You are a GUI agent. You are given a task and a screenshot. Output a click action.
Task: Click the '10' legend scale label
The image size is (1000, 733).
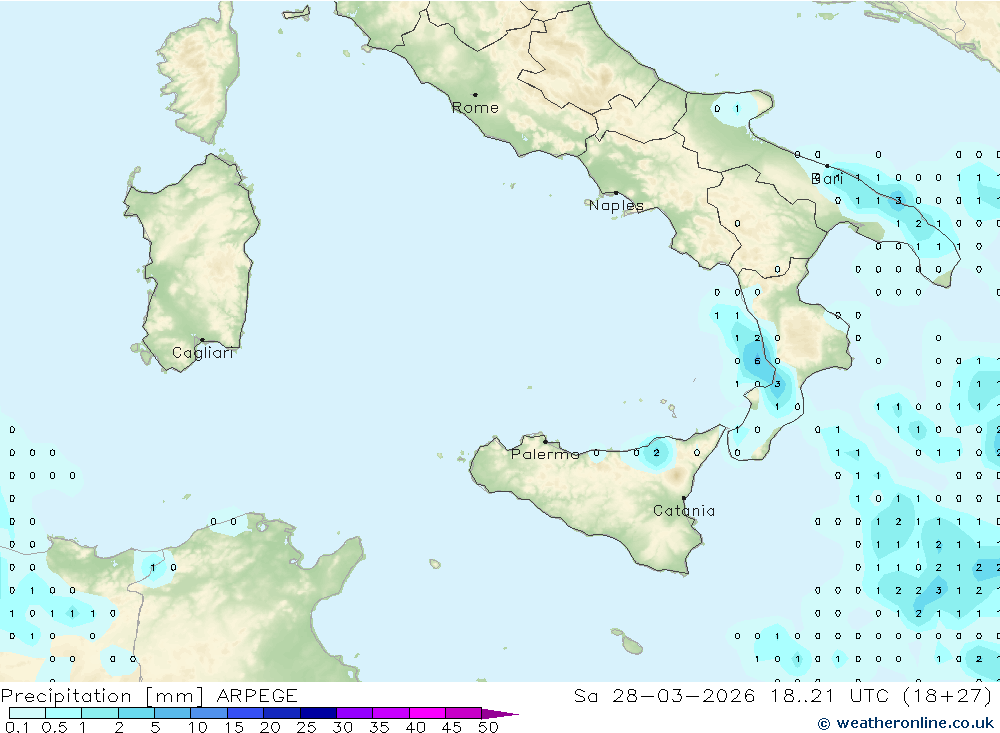[x=198, y=727]
